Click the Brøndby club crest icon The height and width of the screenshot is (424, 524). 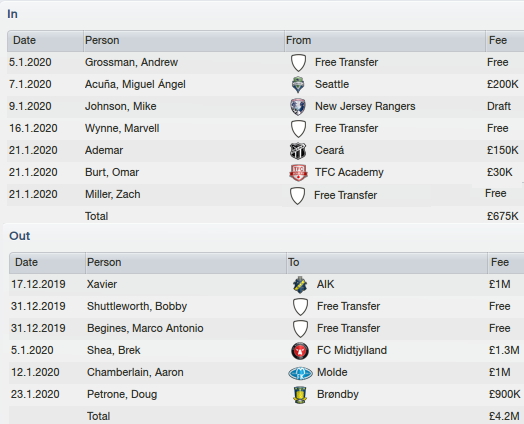coord(300,395)
